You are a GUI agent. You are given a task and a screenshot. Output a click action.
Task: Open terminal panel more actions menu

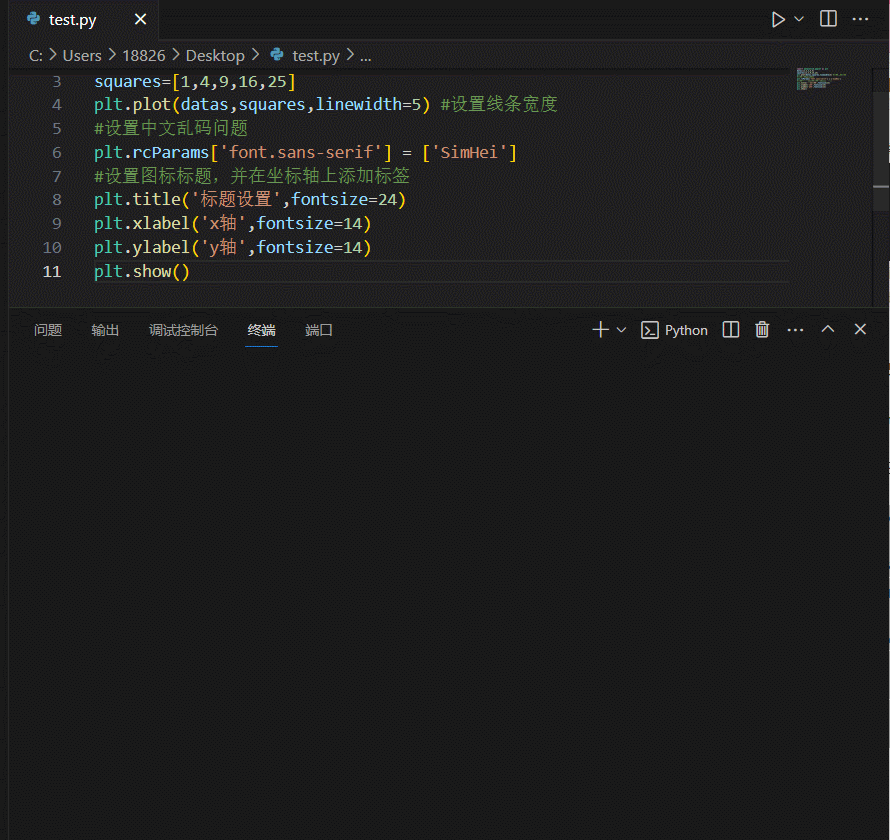tap(795, 330)
